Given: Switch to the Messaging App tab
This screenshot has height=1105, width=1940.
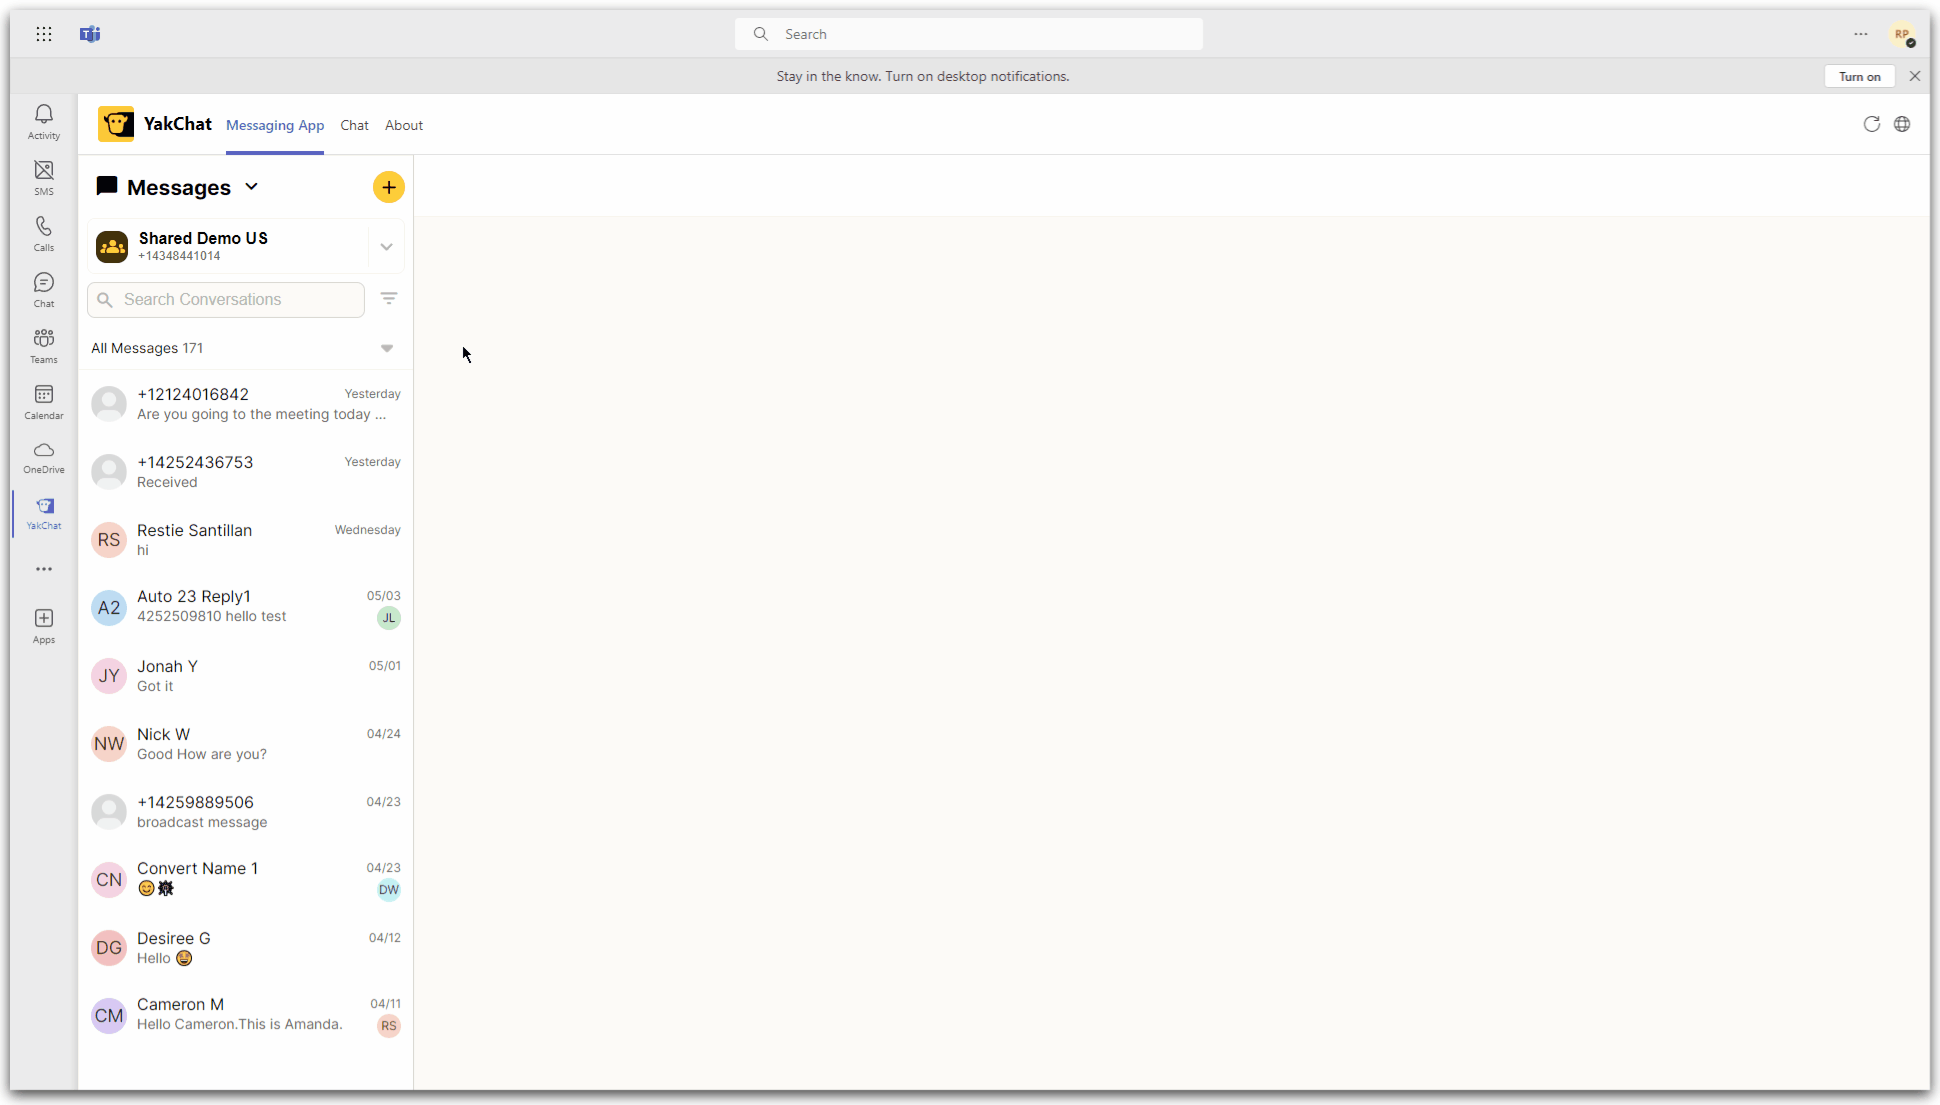Looking at the screenshot, I should pyautogui.click(x=275, y=125).
